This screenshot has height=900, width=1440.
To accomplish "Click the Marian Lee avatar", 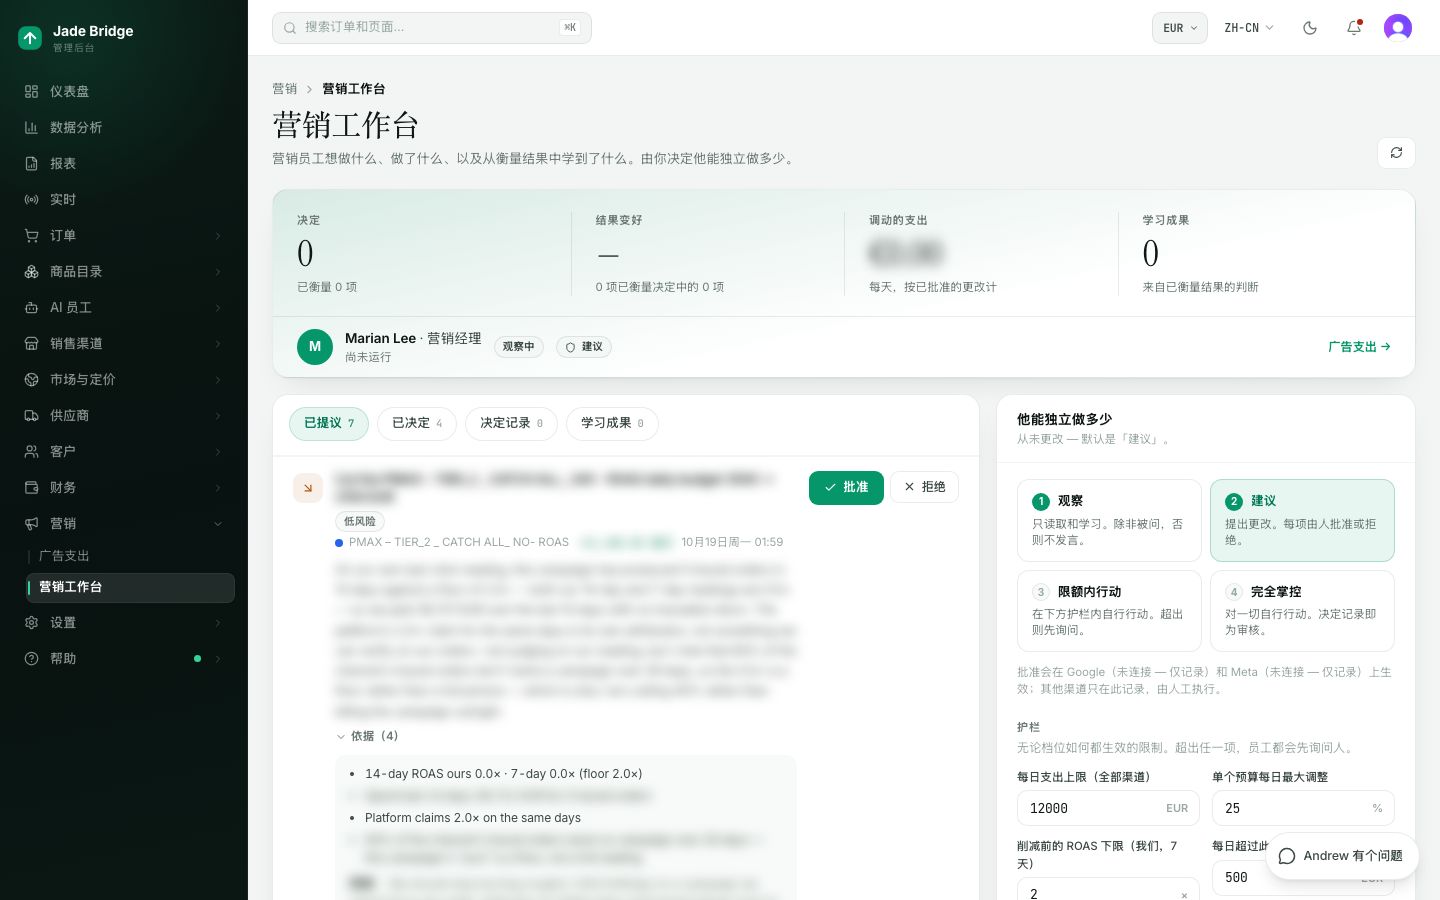I will point(315,347).
